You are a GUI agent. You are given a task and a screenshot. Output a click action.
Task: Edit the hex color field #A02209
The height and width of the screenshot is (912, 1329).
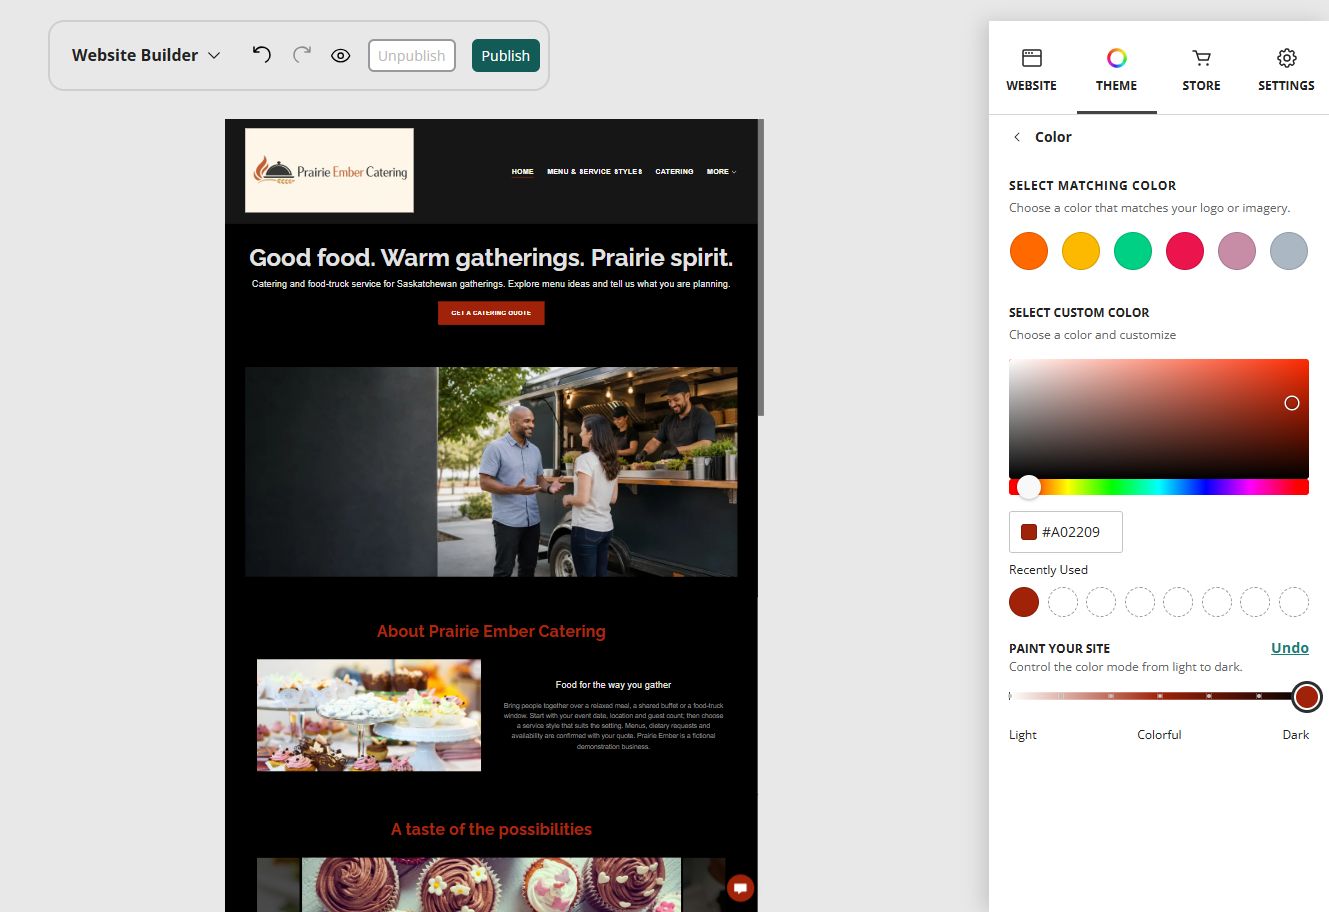tap(1066, 532)
